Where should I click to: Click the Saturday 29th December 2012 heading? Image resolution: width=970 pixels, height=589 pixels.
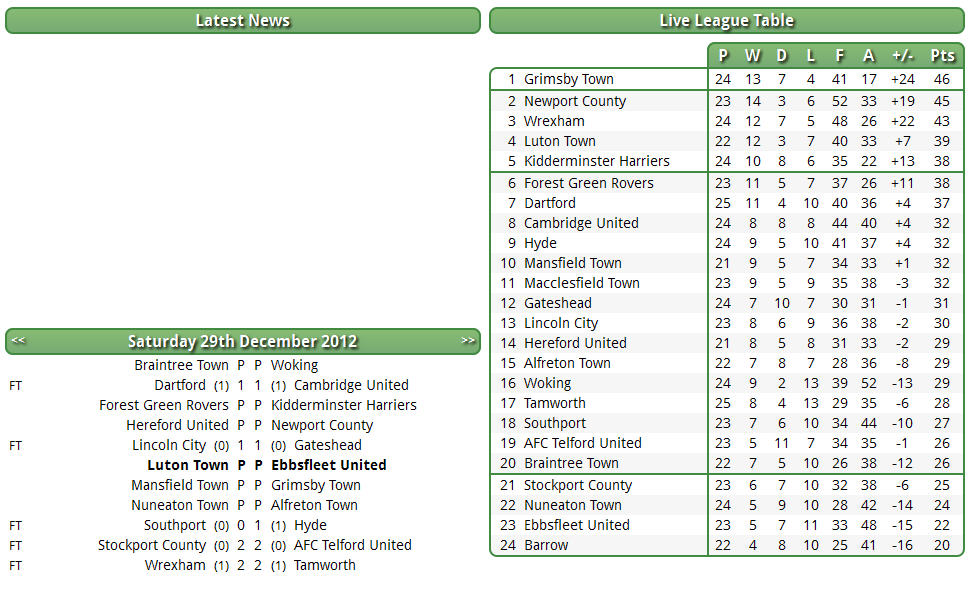coord(242,342)
